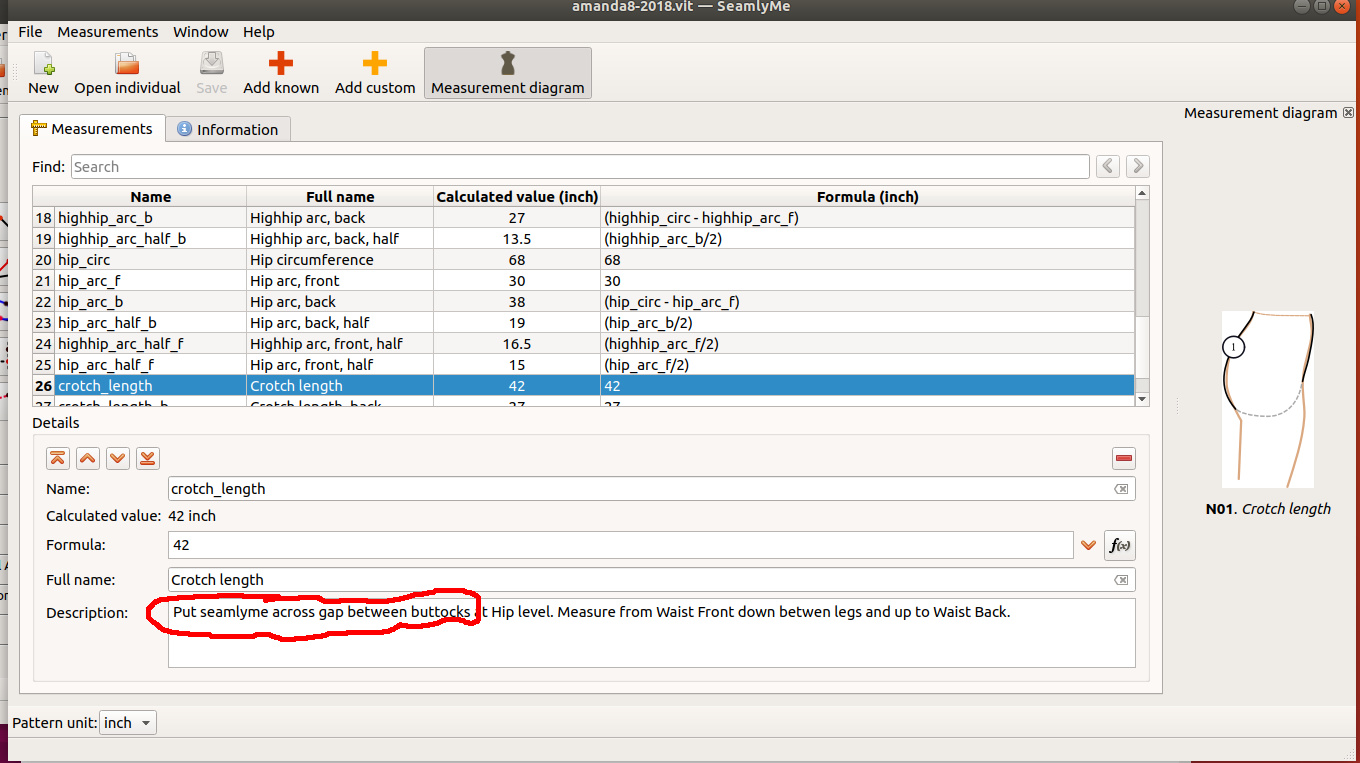Go to next search result arrow
The height and width of the screenshot is (763, 1360).
click(1137, 167)
